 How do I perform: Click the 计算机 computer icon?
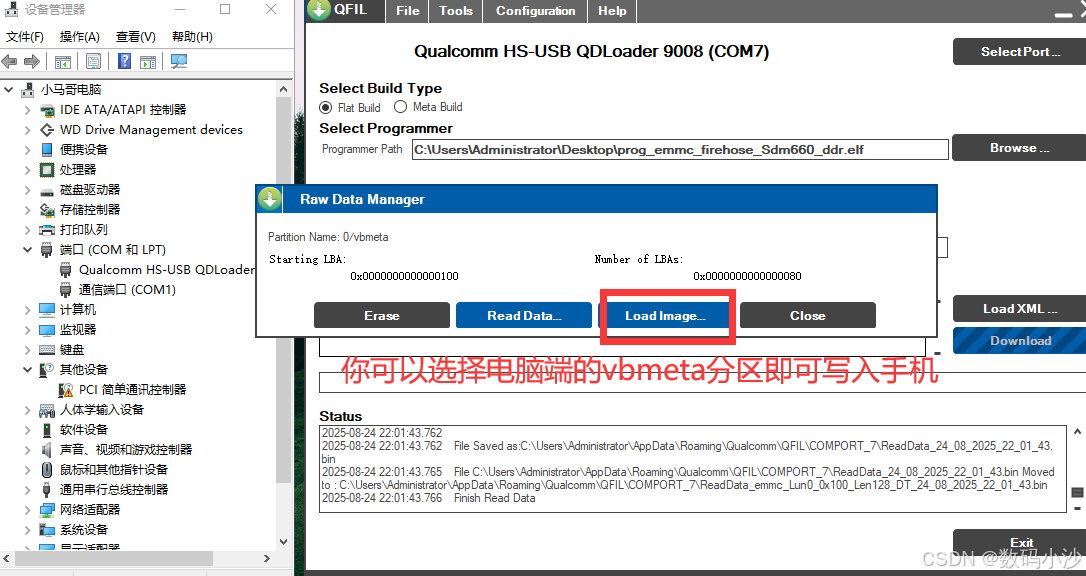click(47, 309)
